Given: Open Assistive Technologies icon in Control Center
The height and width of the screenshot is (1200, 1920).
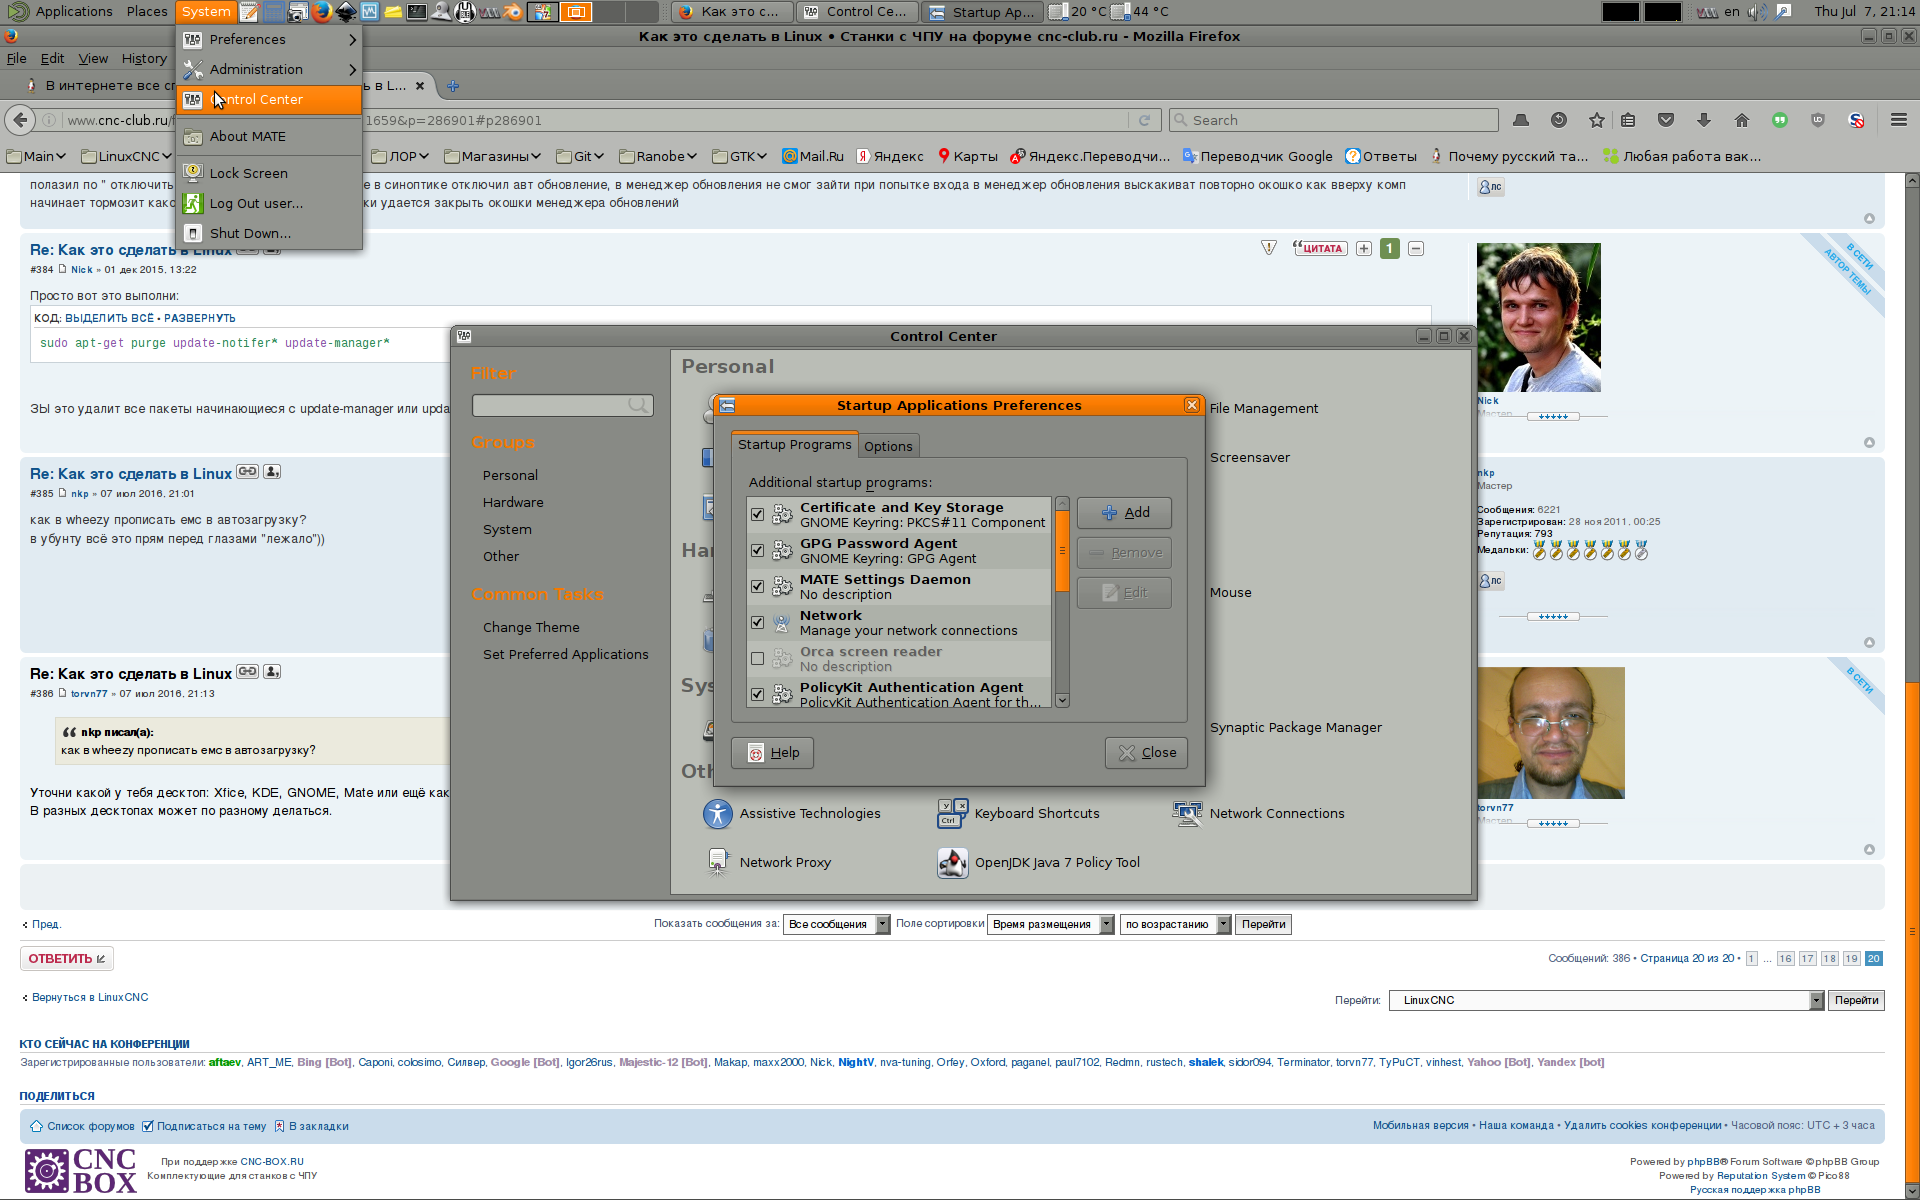Looking at the screenshot, I should click(717, 814).
